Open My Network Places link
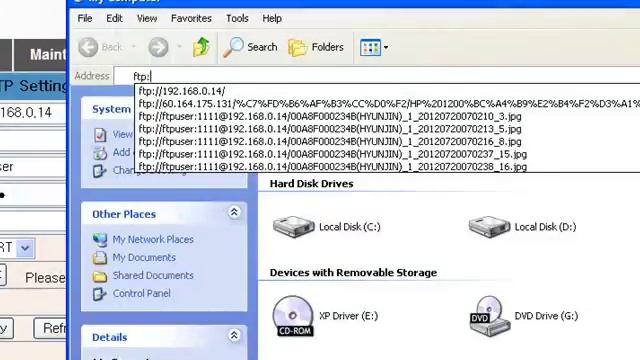This screenshot has height=360, width=640. pos(153,240)
